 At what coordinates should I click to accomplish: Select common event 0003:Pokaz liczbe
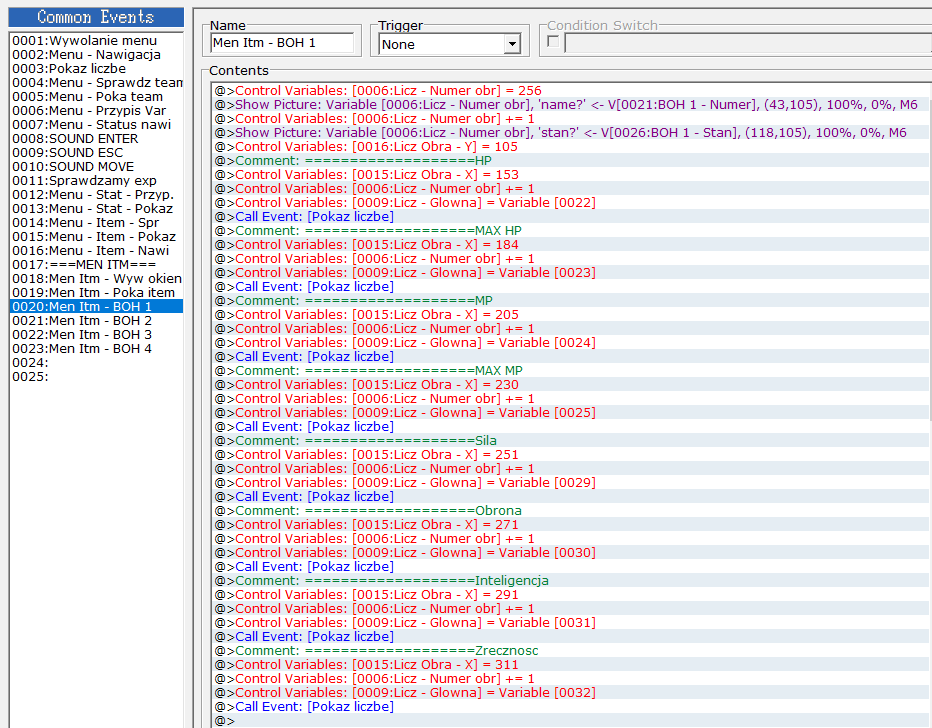tap(97, 68)
